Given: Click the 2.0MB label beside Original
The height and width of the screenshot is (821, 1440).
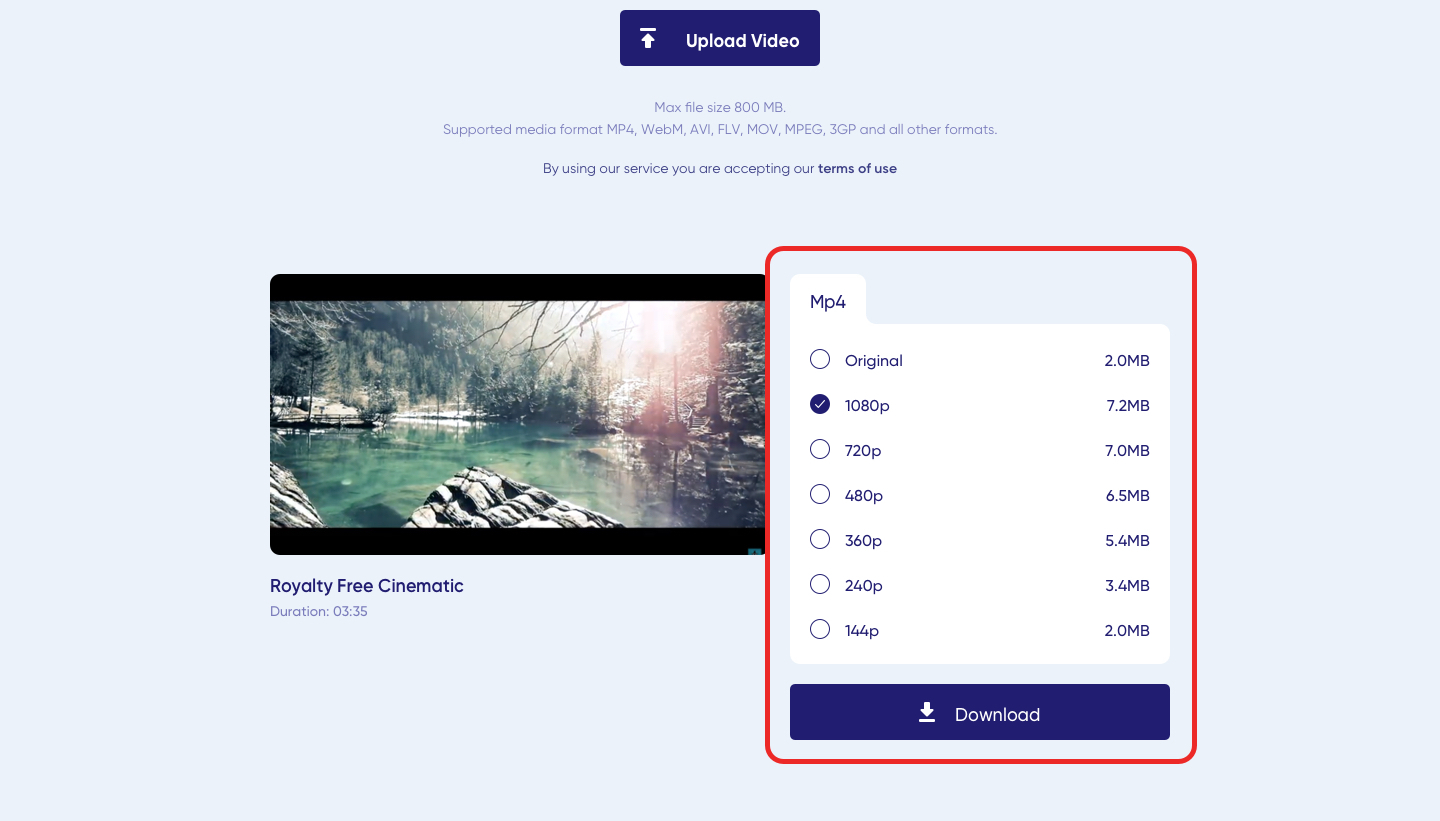Looking at the screenshot, I should click(1127, 360).
